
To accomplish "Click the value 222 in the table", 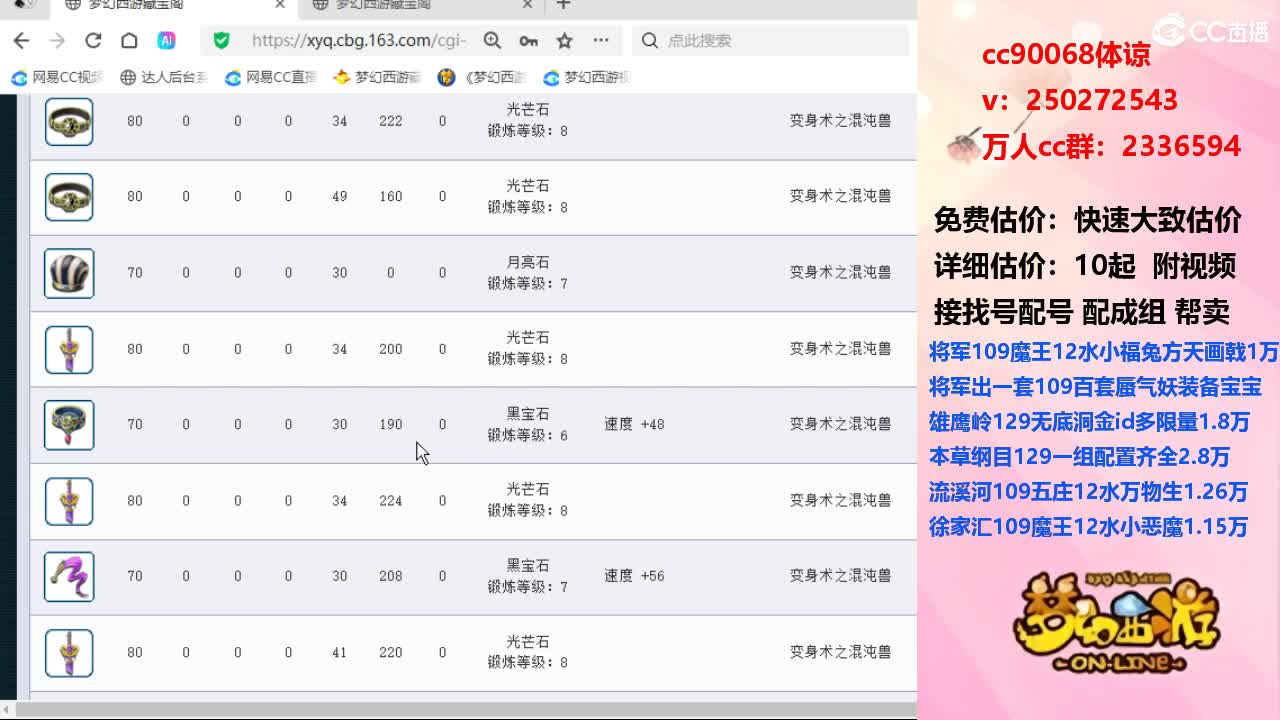I will [x=390, y=121].
